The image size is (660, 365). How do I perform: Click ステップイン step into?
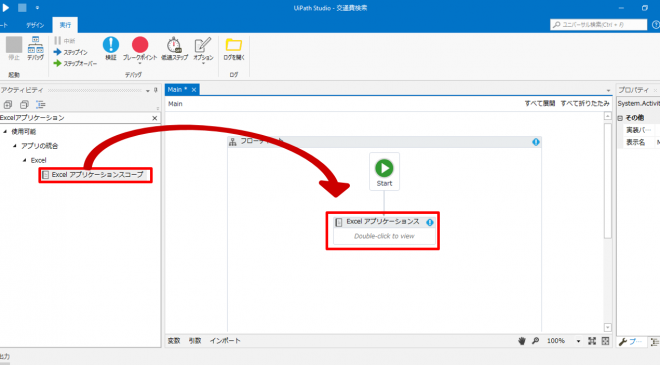[x=71, y=52]
